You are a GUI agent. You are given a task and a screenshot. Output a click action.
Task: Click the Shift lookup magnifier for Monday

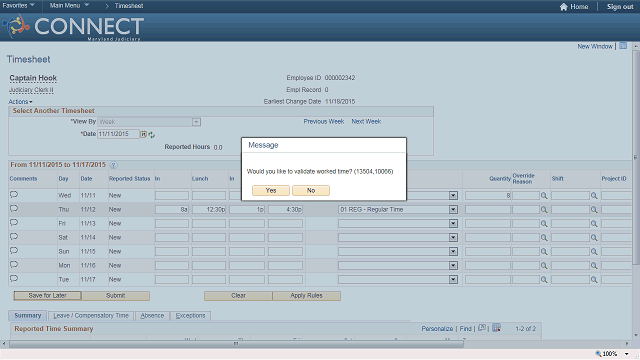click(594, 266)
